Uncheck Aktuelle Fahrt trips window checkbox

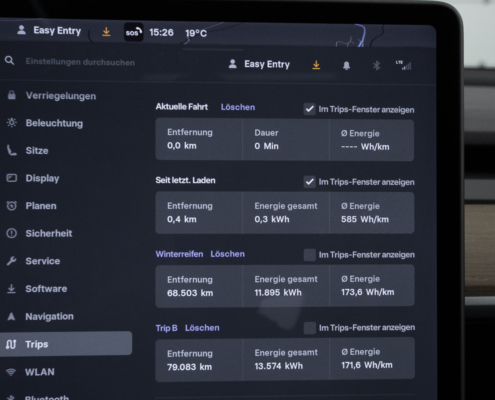[309, 109]
